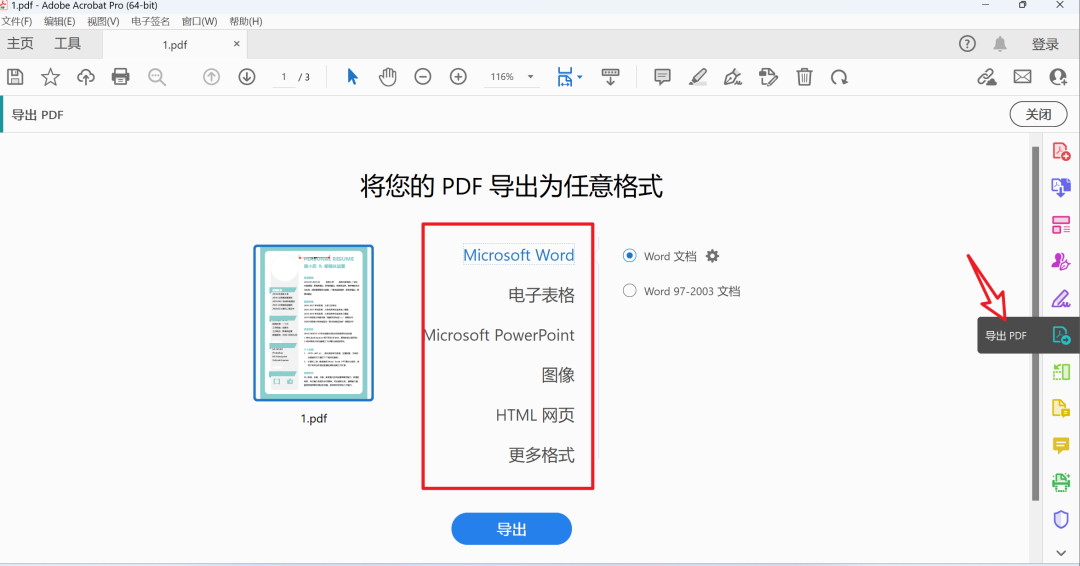The height and width of the screenshot is (566, 1080).
Task: Delete the page with trash icon
Action: tap(804, 77)
